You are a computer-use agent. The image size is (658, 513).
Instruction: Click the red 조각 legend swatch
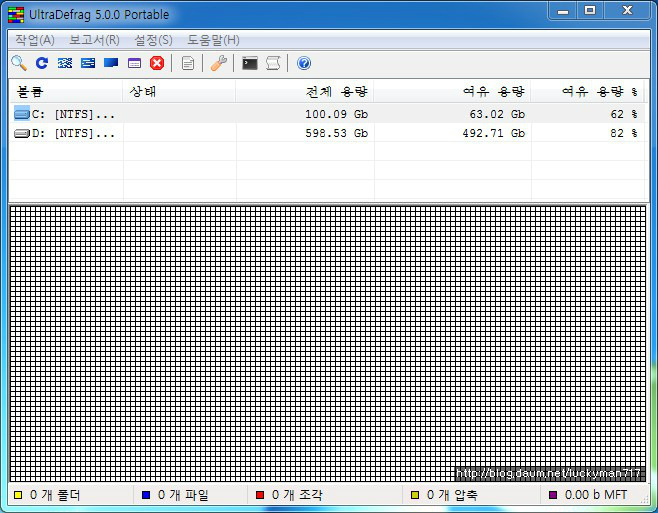click(260, 495)
